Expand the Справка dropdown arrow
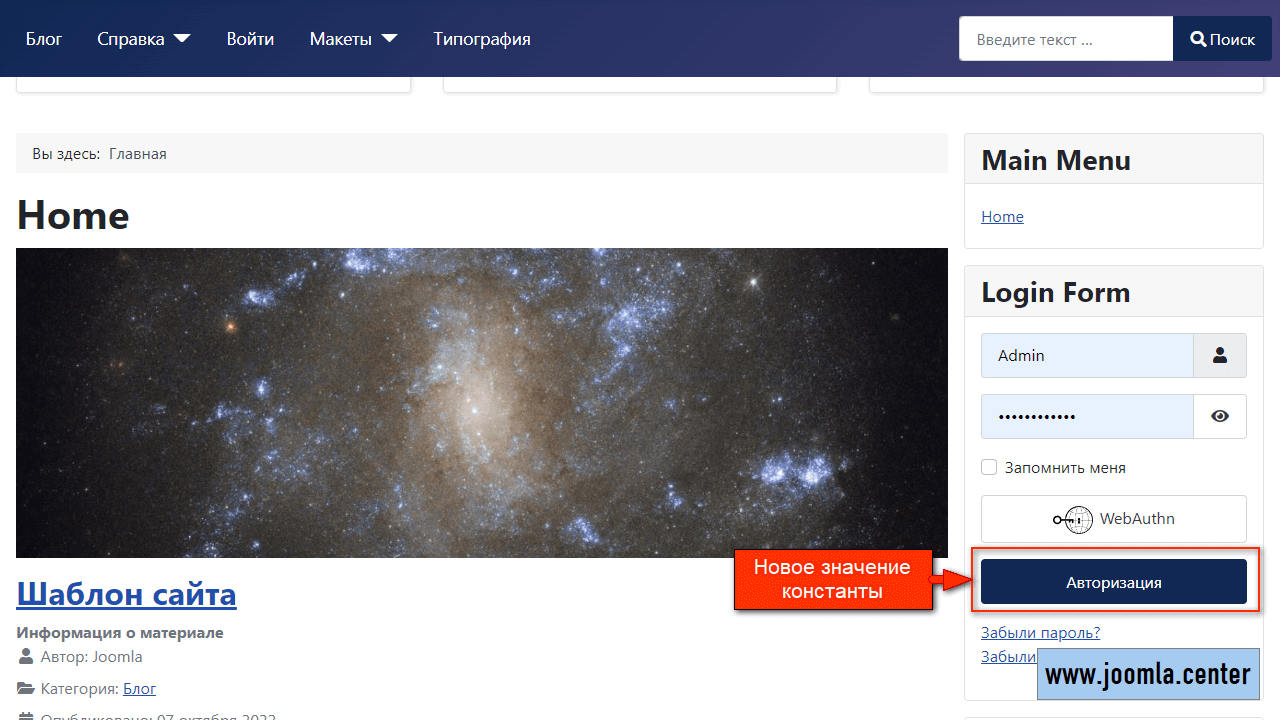The image size is (1280, 720). (x=182, y=39)
